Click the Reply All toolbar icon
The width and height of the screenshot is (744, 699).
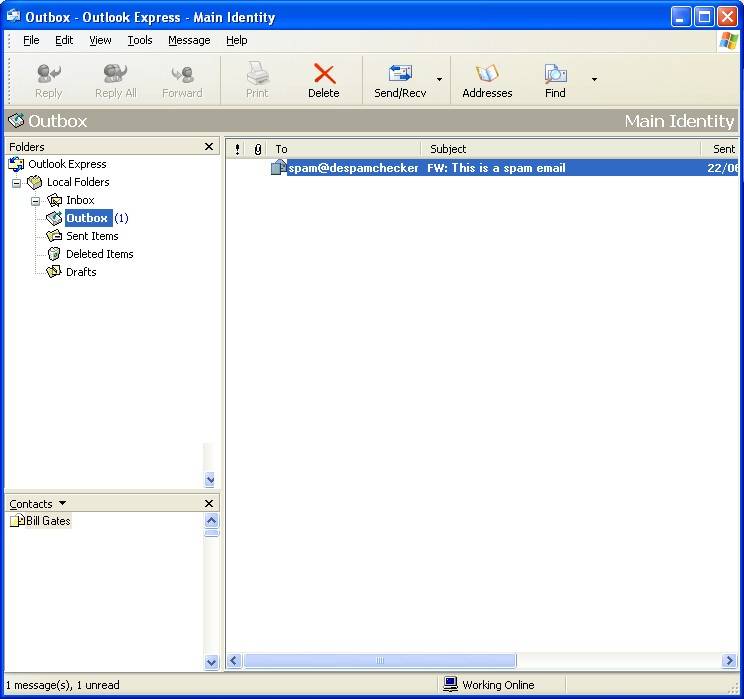tap(115, 74)
